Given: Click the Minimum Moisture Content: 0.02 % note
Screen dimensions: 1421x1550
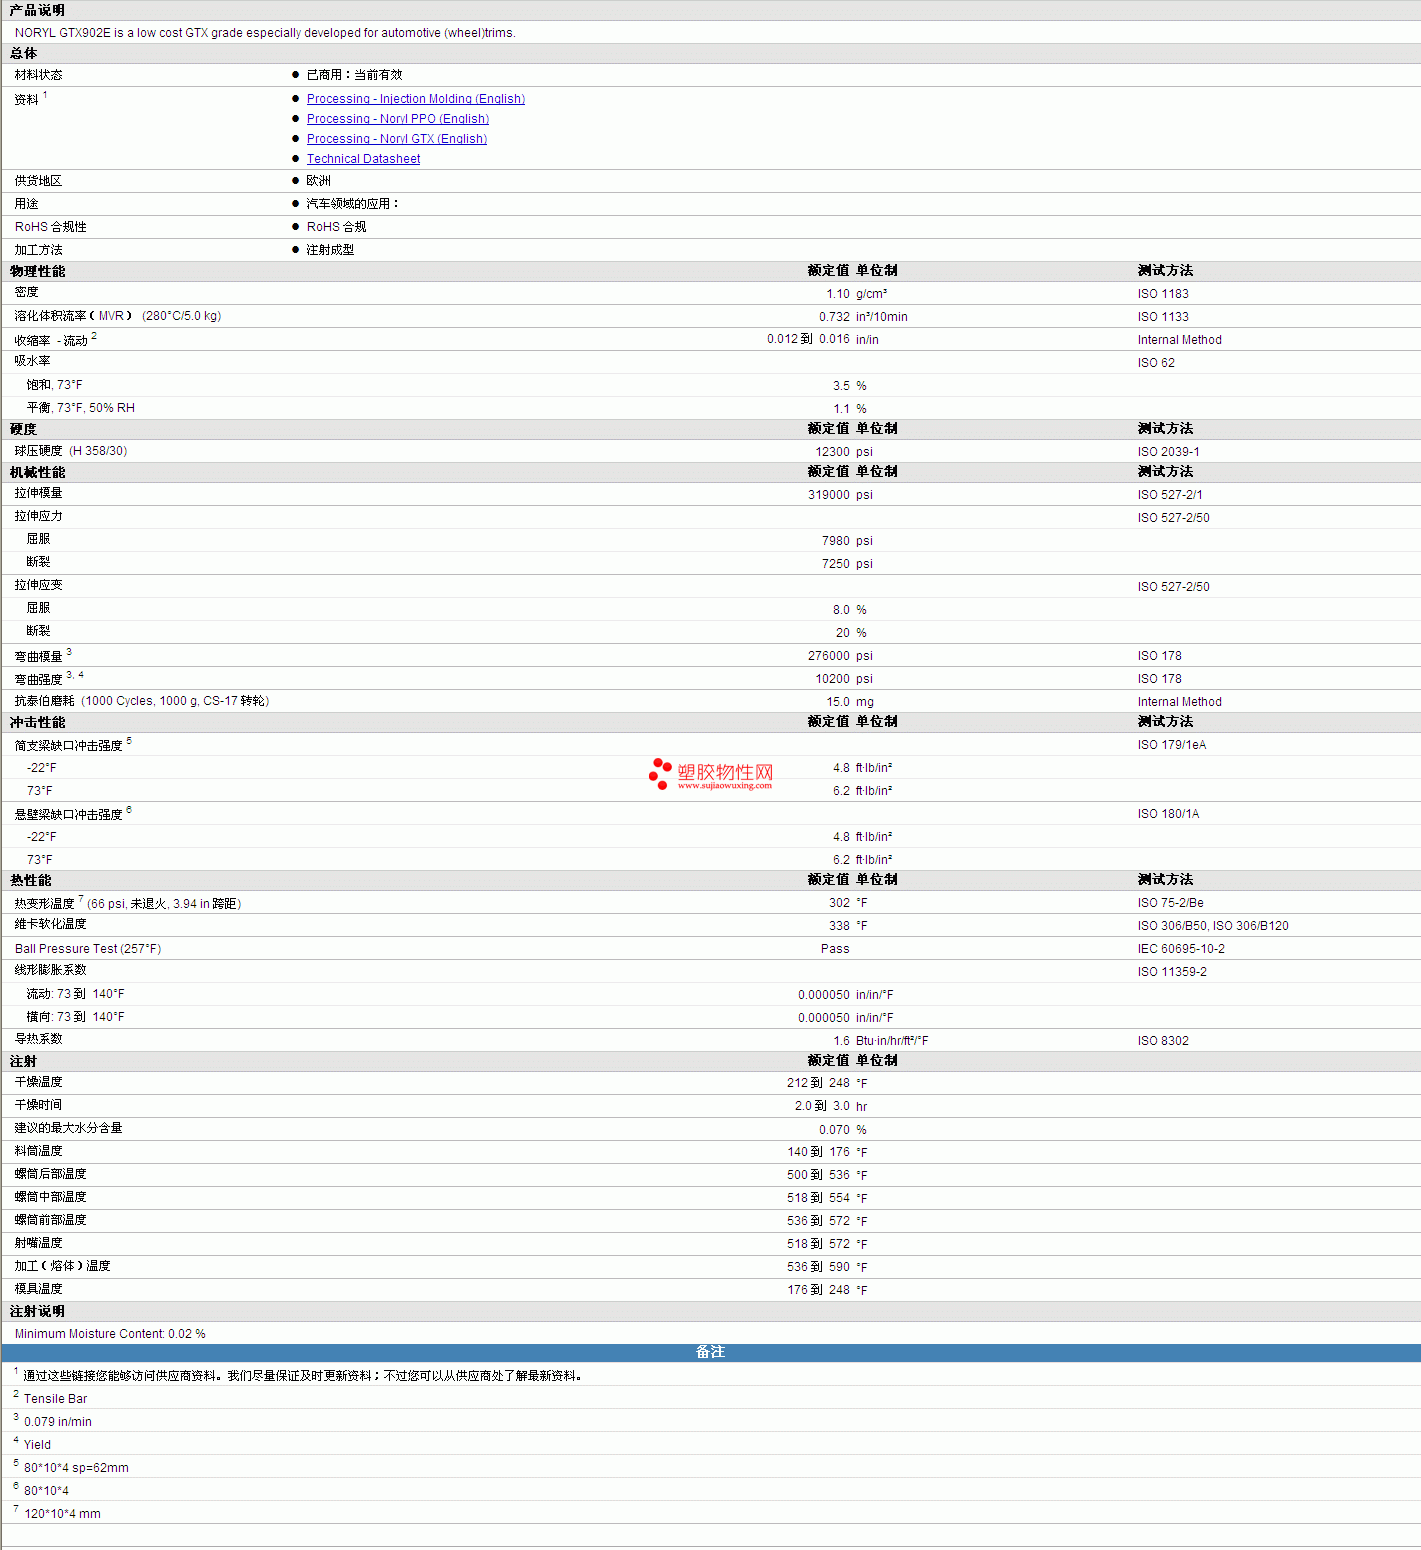Looking at the screenshot, I should tap(110, 1334).
